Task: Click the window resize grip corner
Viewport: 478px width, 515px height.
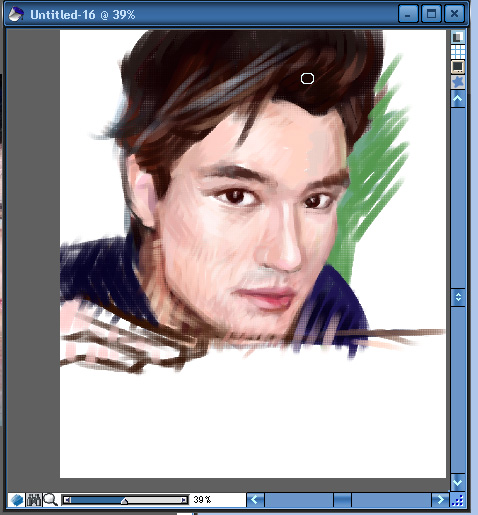Action: pyautogui.click(x=458, y=500)
